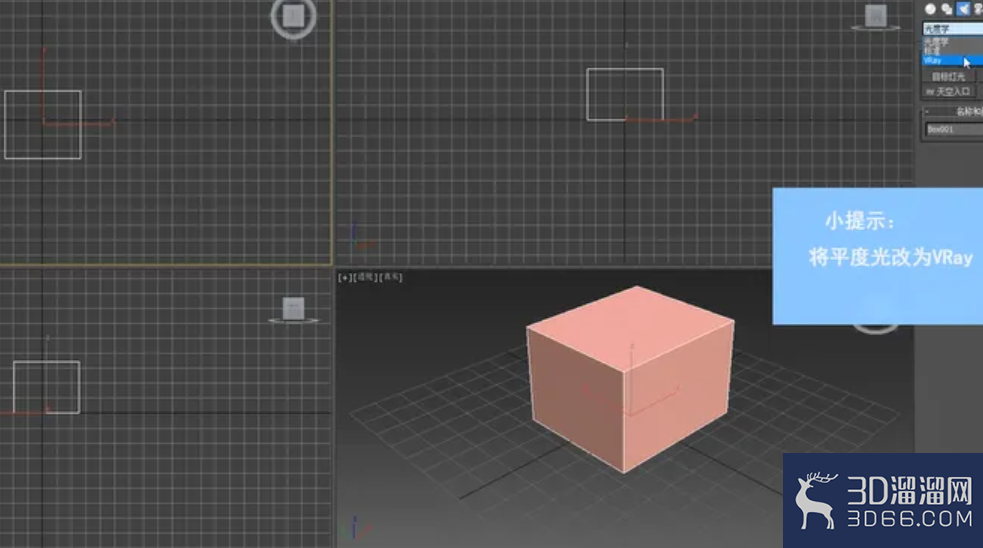This screenshot has width=983, height=548.
Task: Select the box wireframe in top-right viewport
Action: point(625,94)
